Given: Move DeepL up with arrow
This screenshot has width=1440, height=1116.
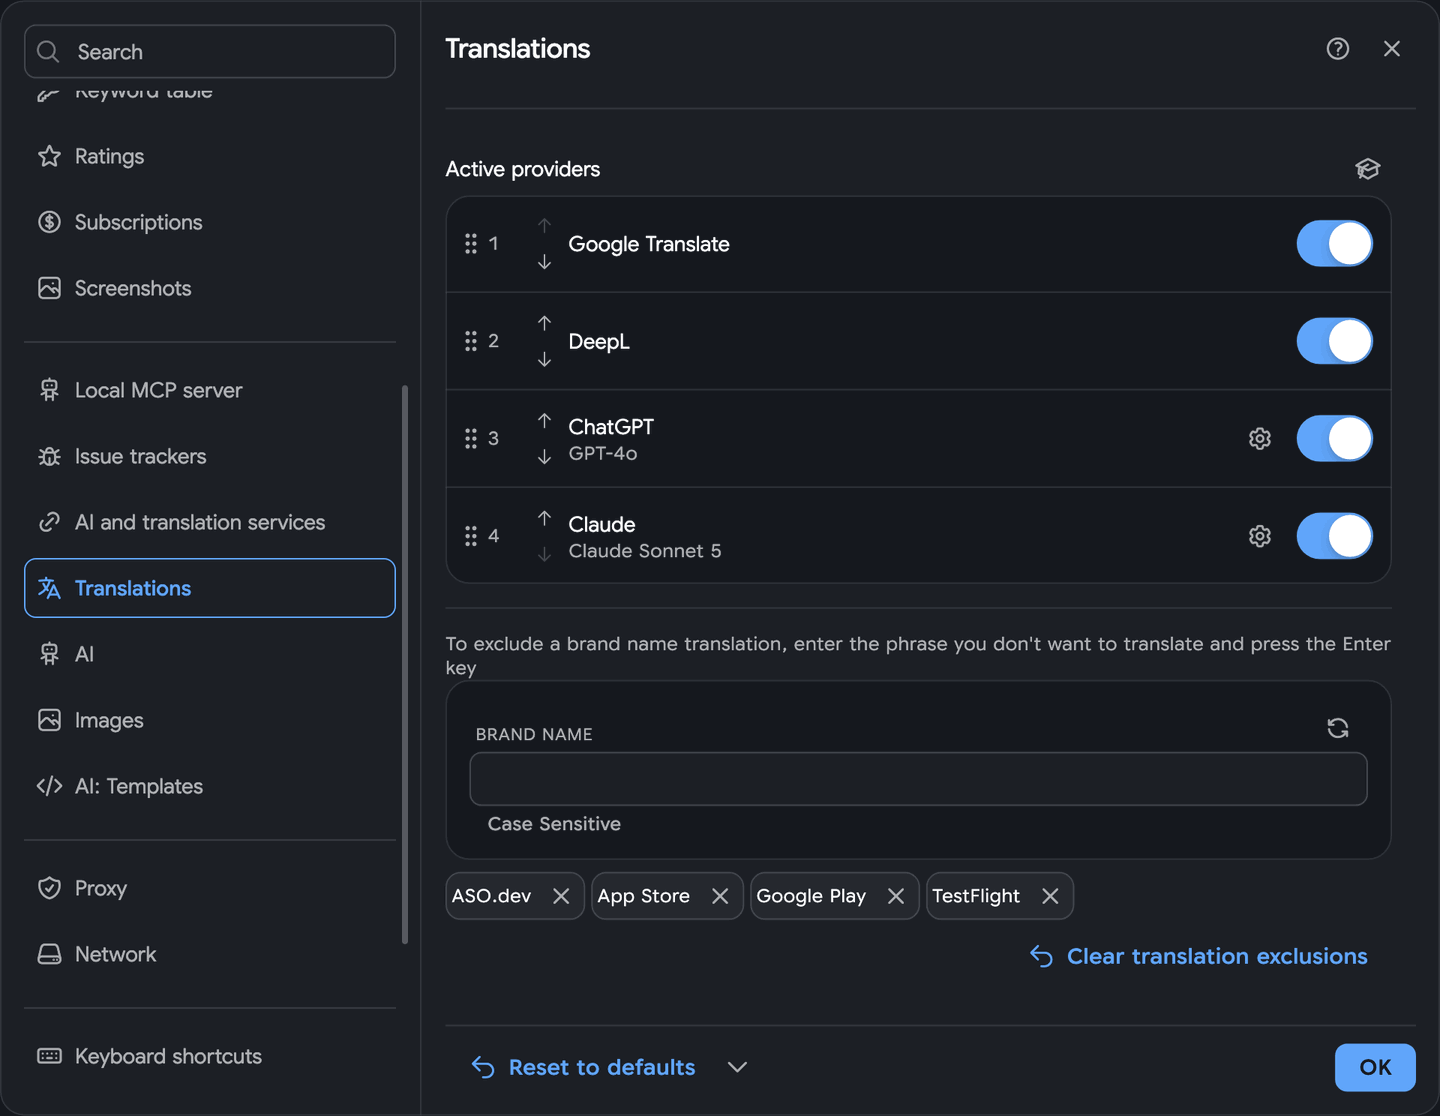Looking at the screenshot, I should pos(544,323).
